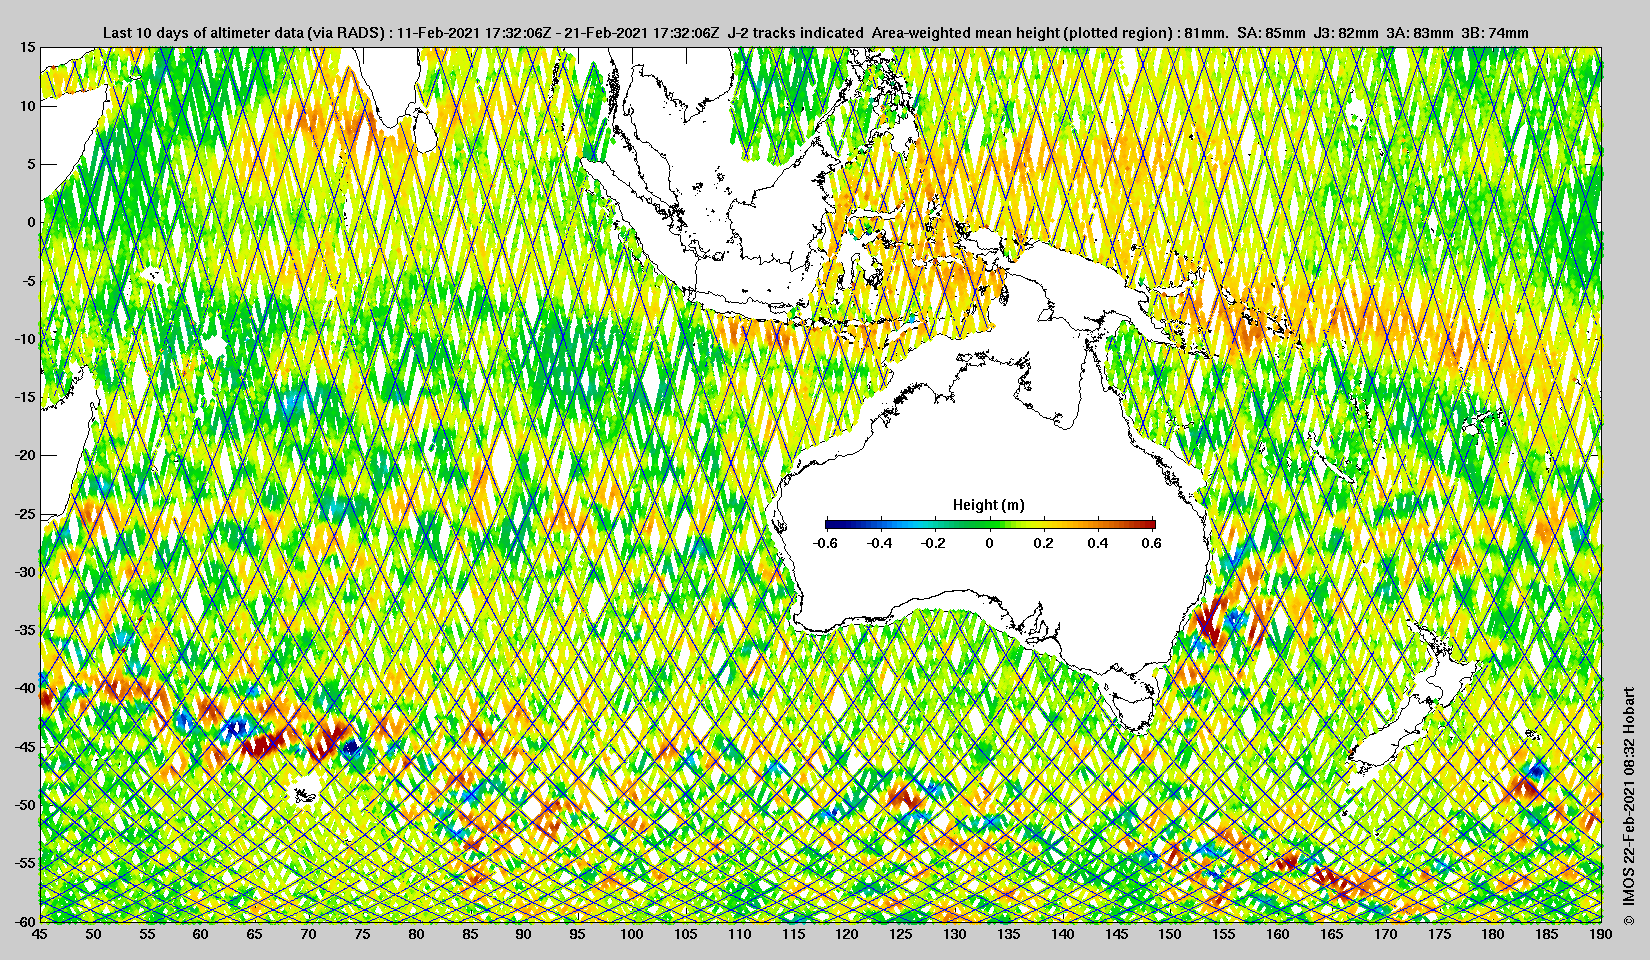Image resolution: width=1650 pixels, height=960 pixels.
Task: Click longitude label 180 on x-axis
Action: [1493, 934]
